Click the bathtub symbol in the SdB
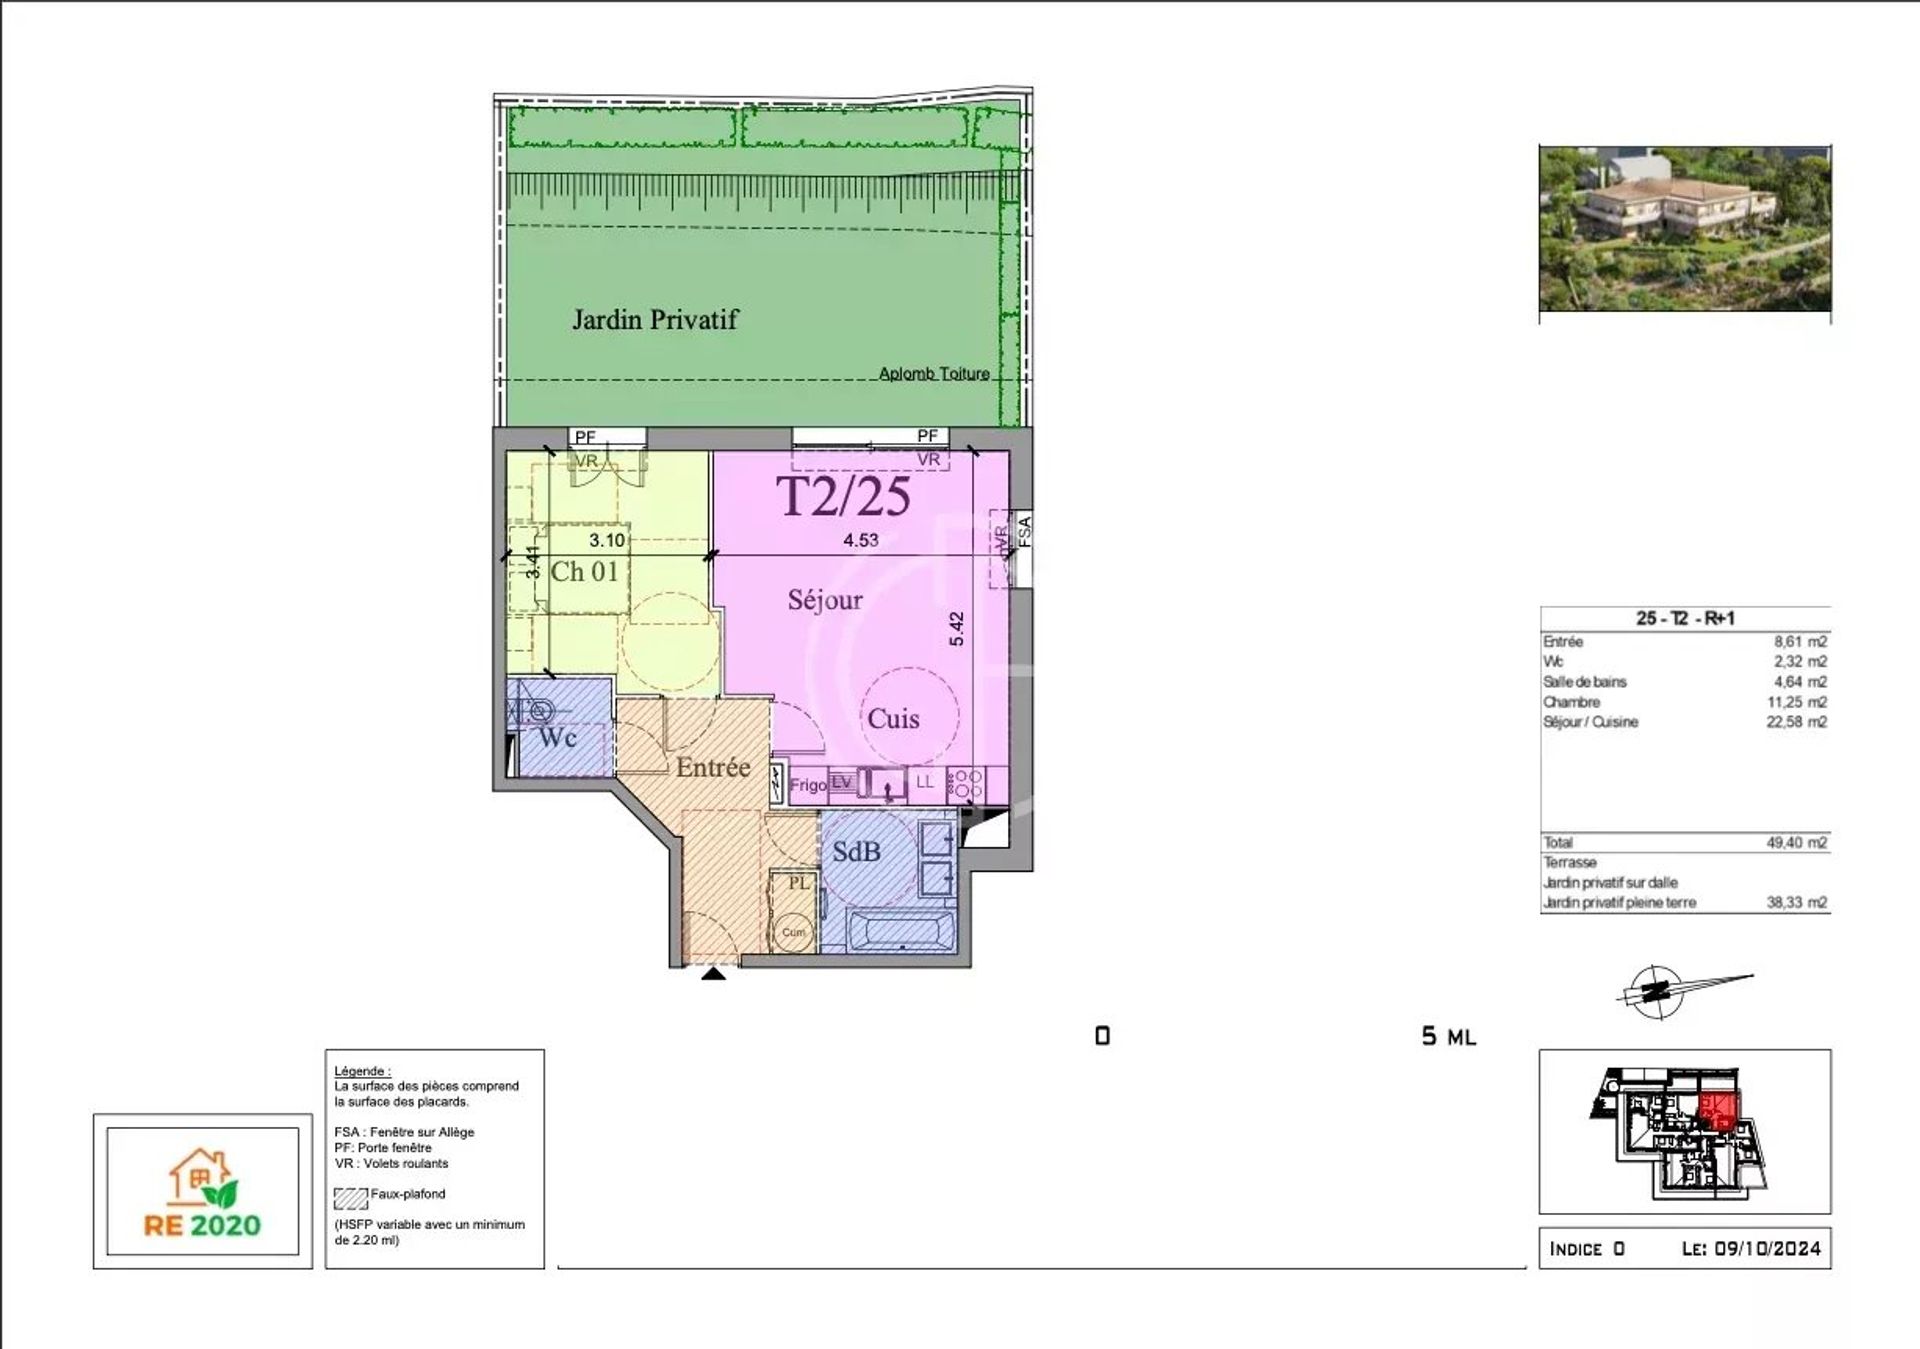This screenshot has height=1349, width=1920. point(903,932)
